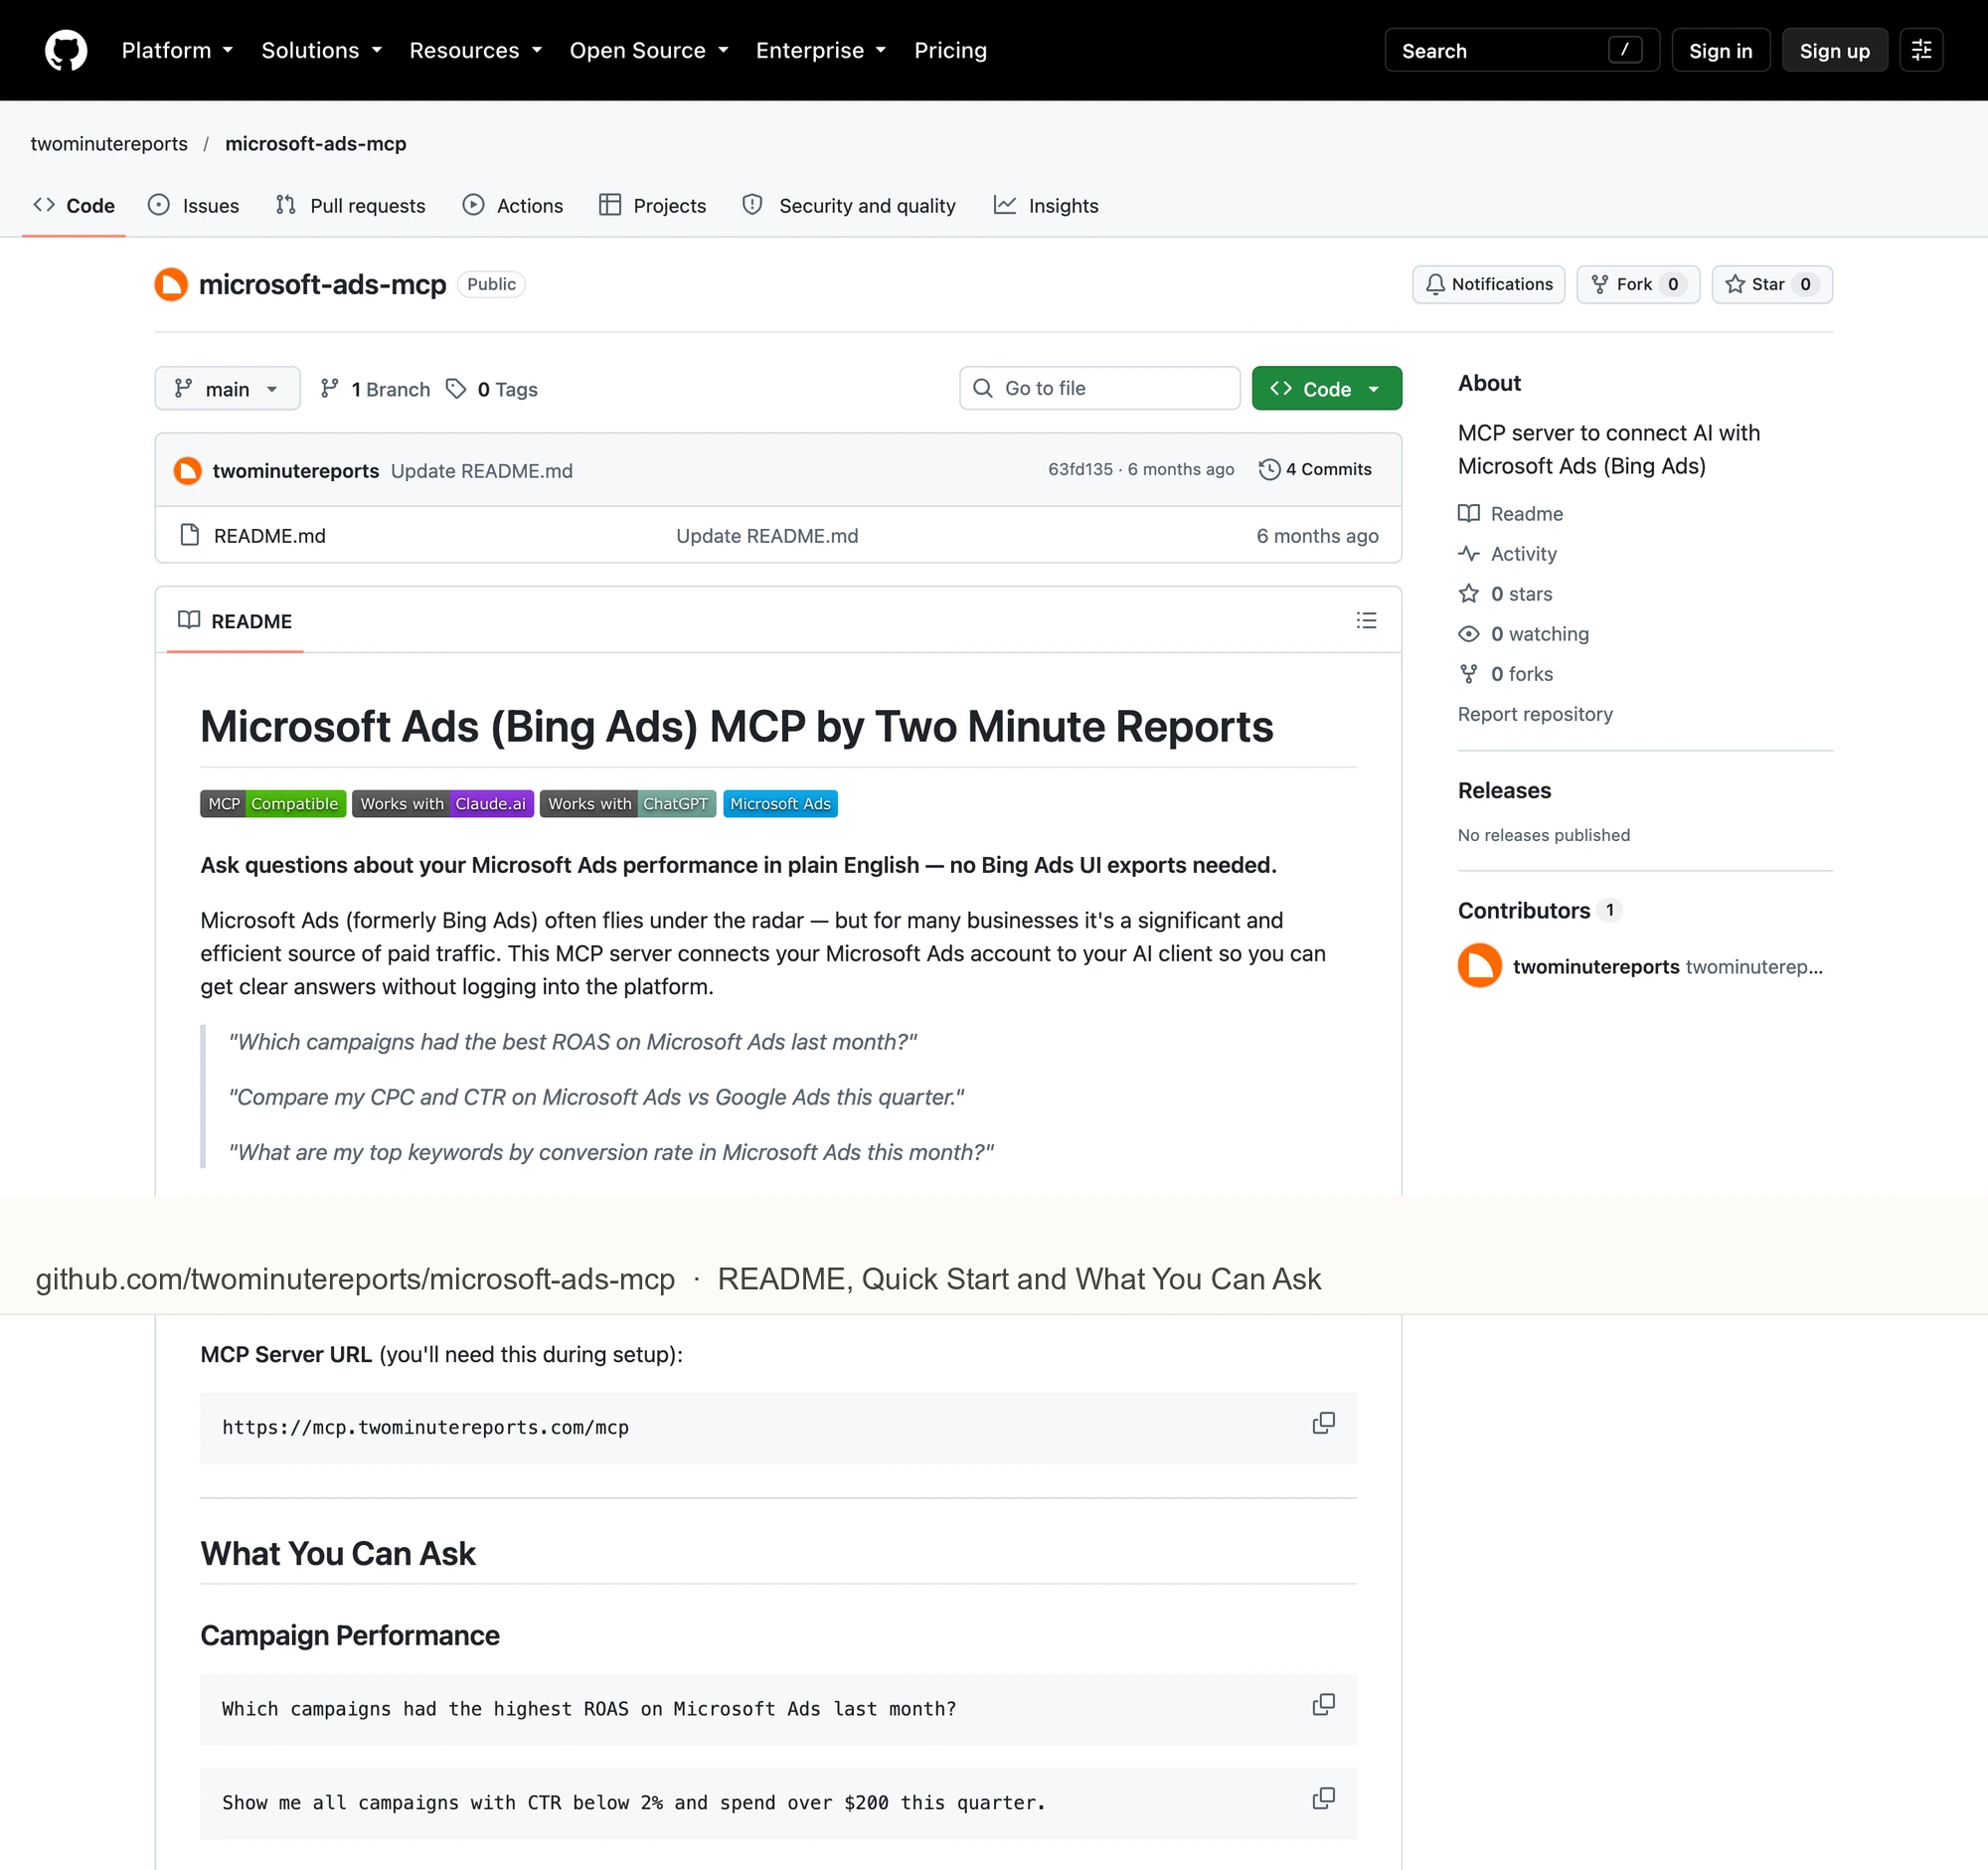The height and width of the screenshot is (1870, 1988).
Task: Click the header Search field
Action: tap(1521, 50)
